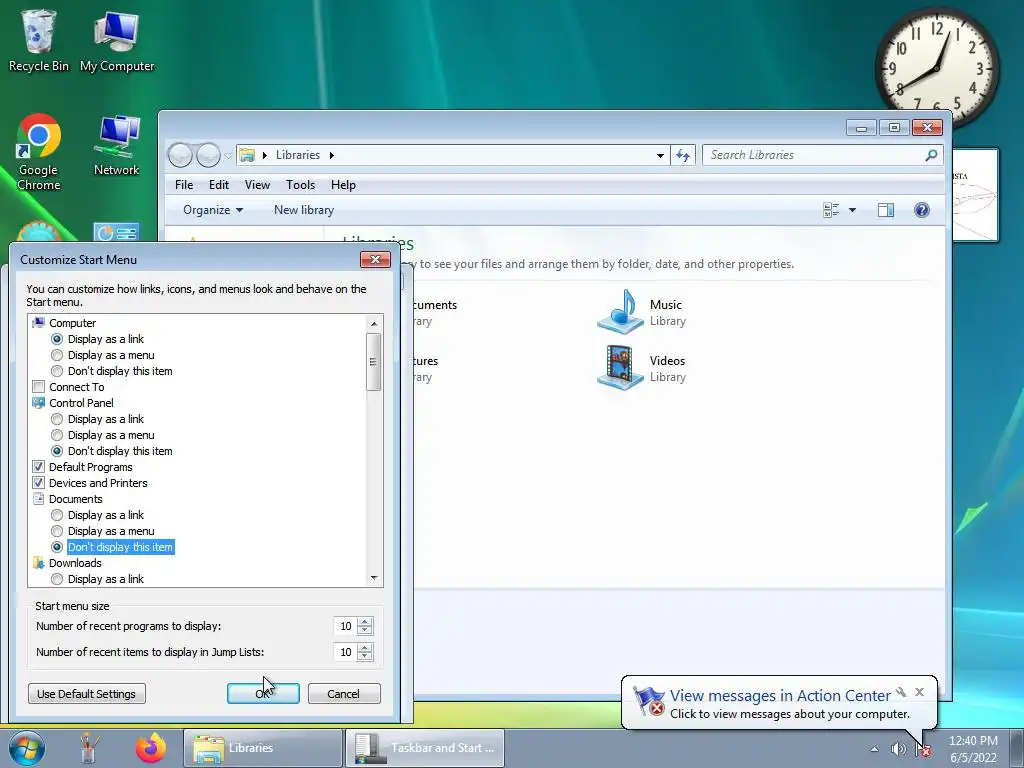The width and height of the screenshot is (1024, 768).
Task: Open the File menu in Libraries
Action: pos(184,185)
